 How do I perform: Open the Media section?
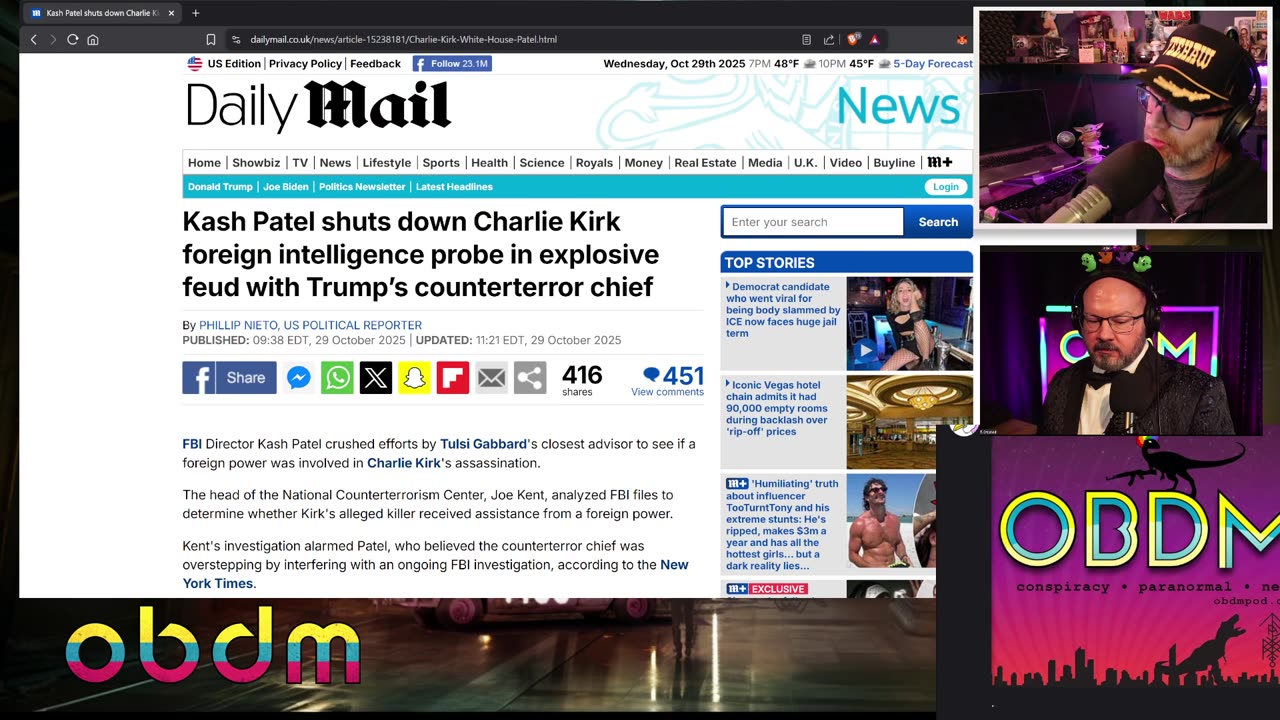765,163
